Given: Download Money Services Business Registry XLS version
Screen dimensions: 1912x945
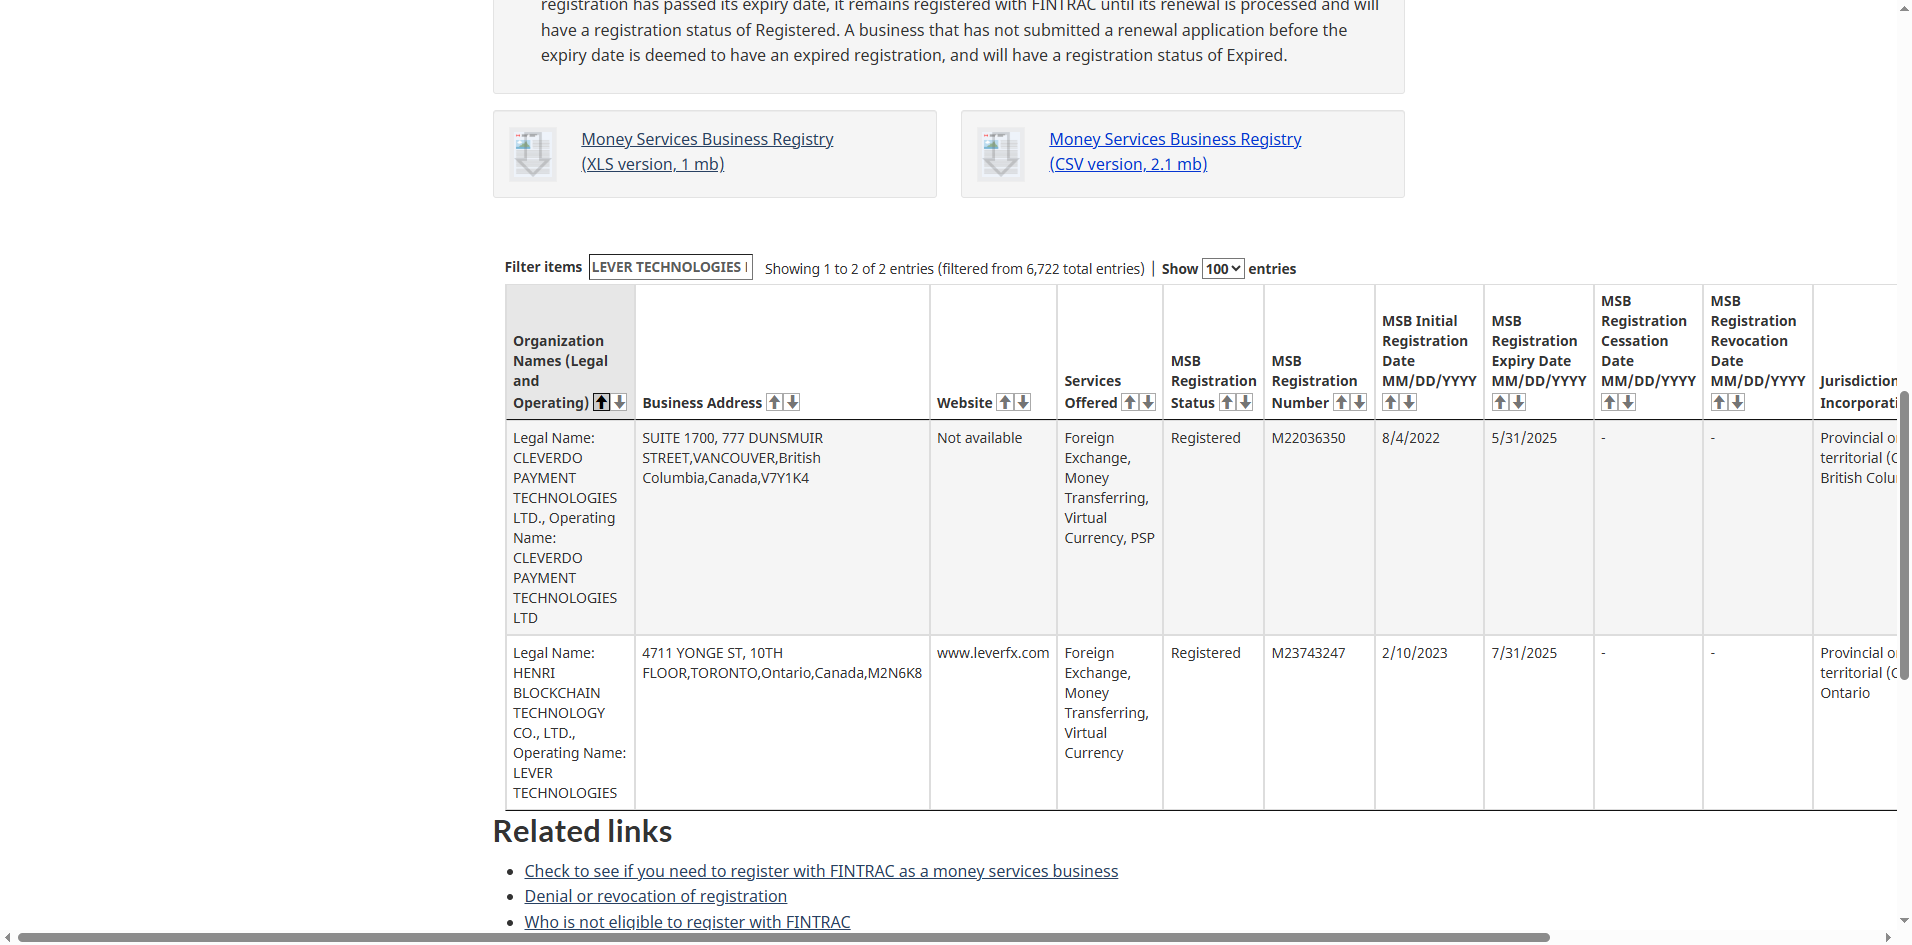Looking at the screenshot, I should (x=707, y=152).
